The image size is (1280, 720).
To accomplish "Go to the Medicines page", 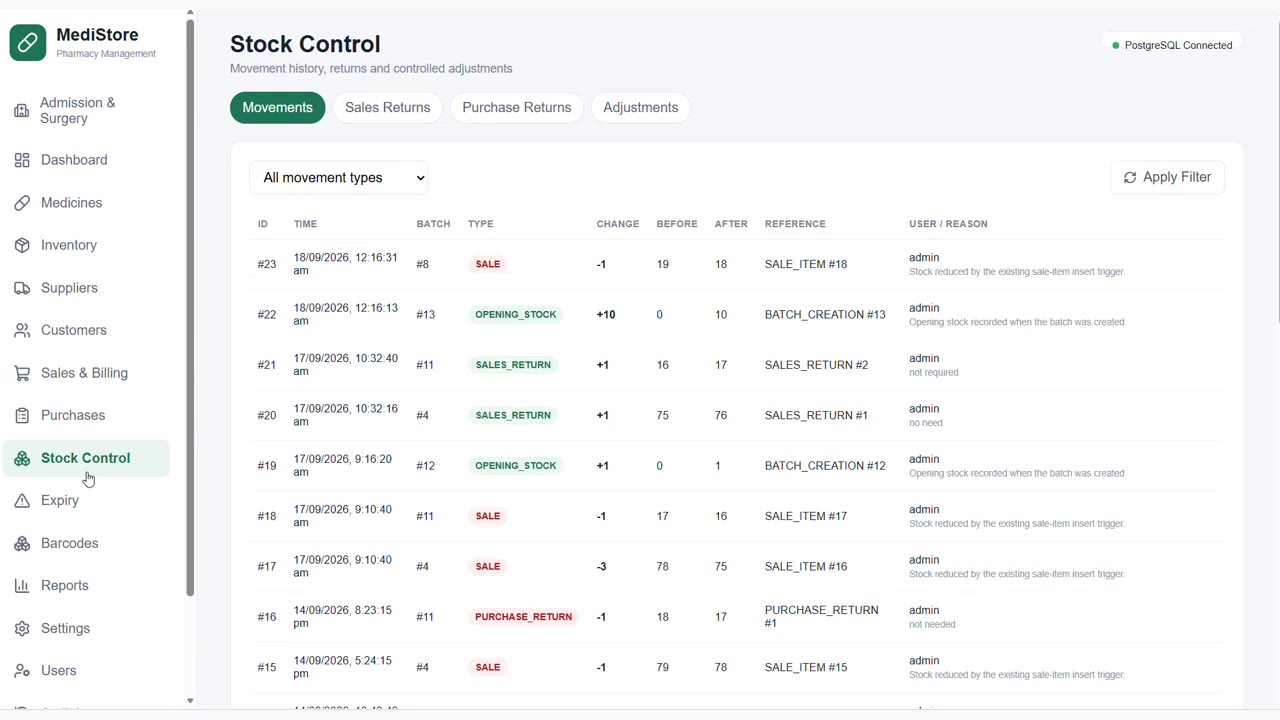I will [x=86, y=203].
